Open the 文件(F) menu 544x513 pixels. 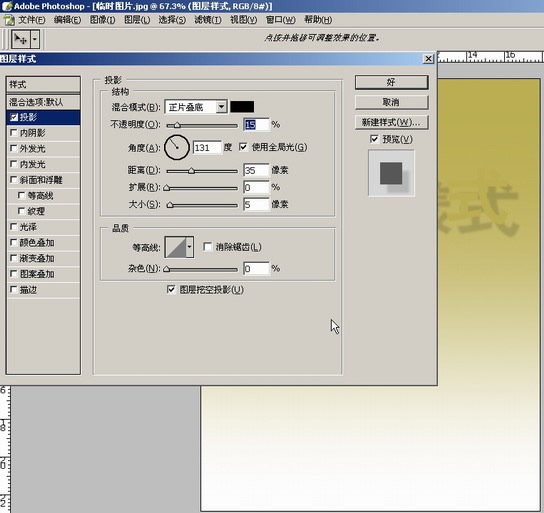pos(32,20)
